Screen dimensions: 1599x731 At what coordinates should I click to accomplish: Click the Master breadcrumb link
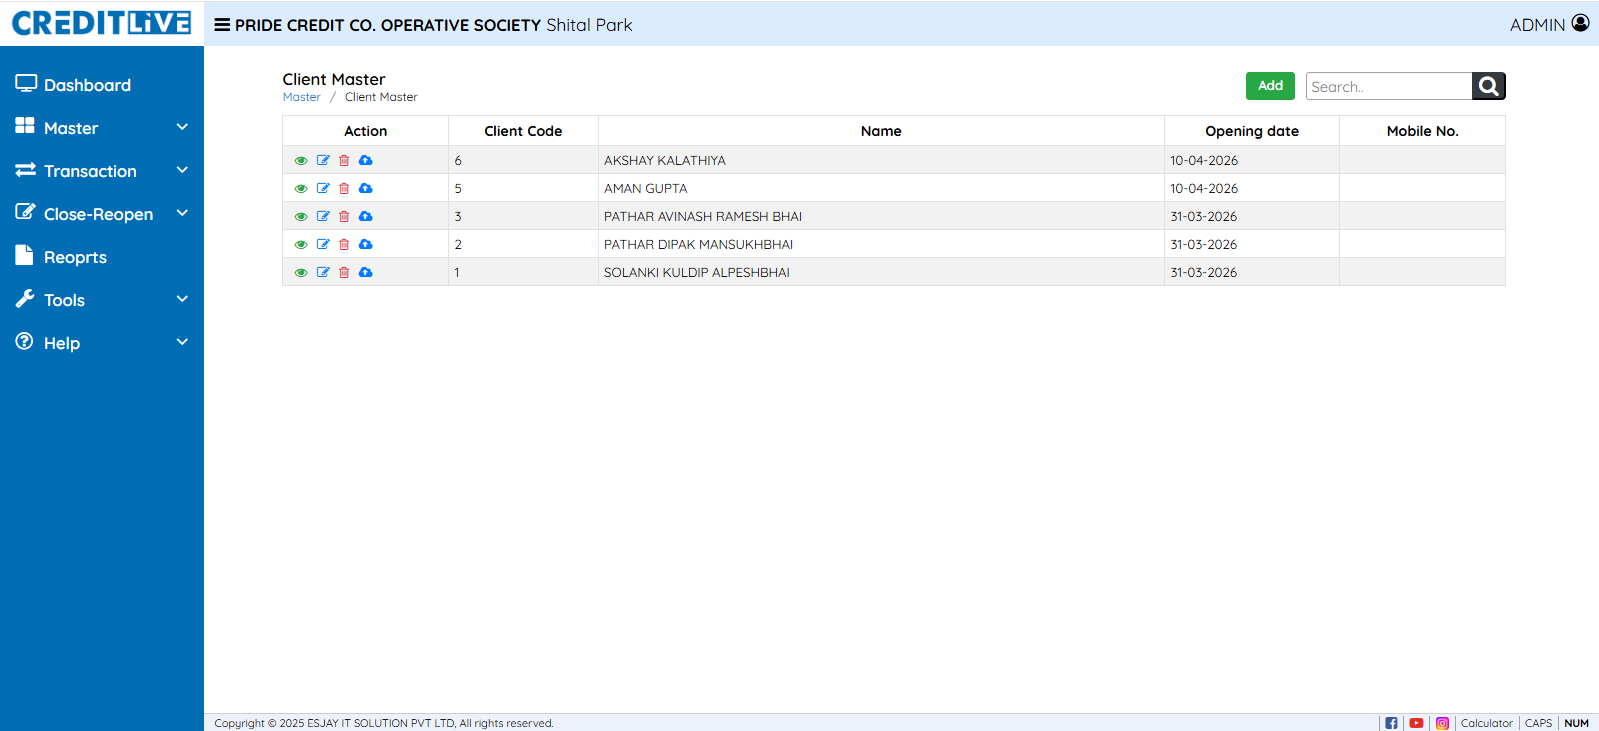[x=301, y=97]
